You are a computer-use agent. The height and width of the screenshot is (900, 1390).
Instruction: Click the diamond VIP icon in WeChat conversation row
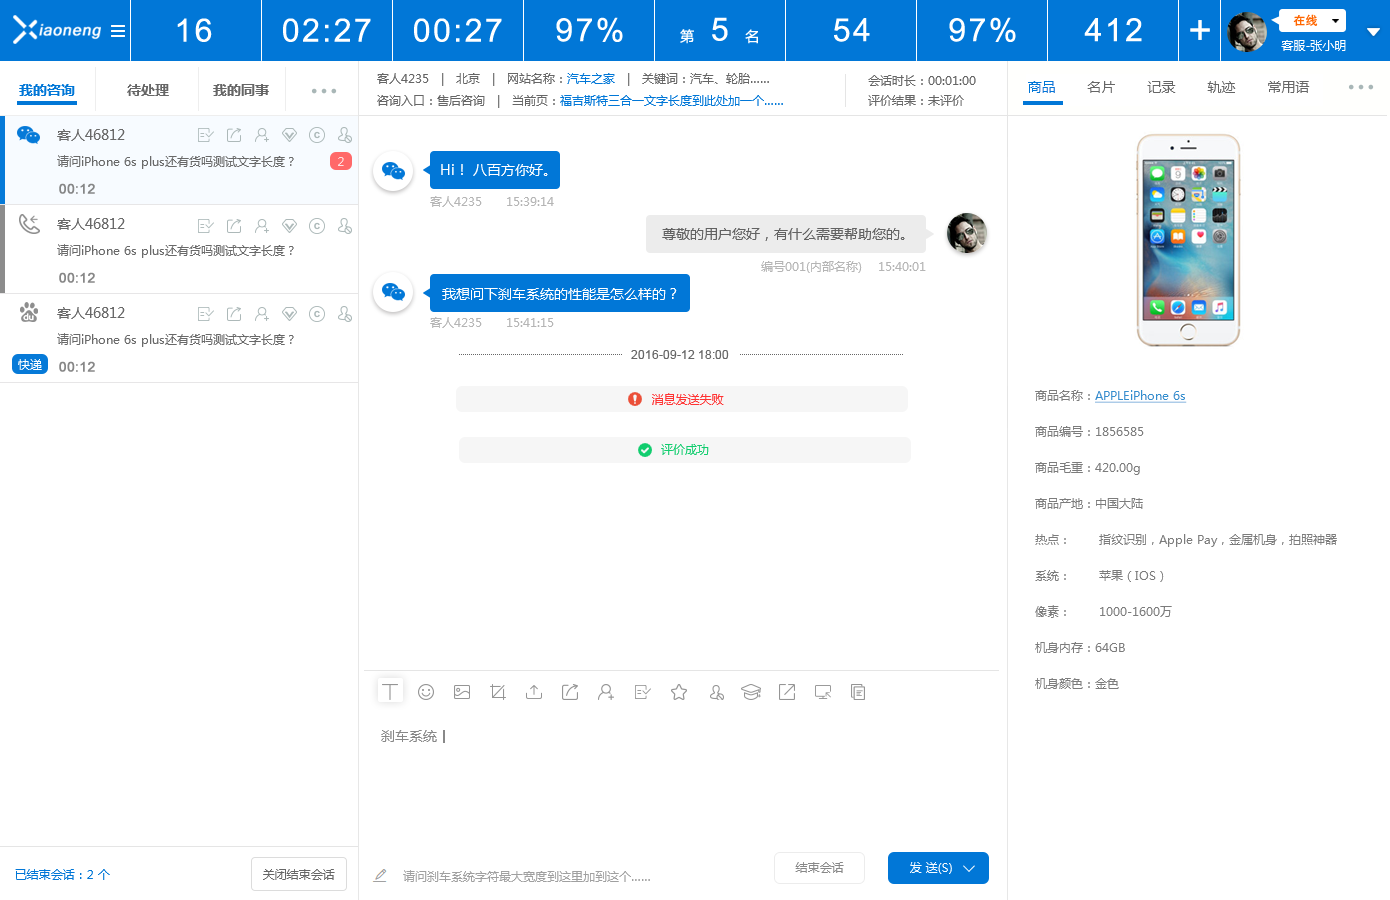[x=289, y=135]
